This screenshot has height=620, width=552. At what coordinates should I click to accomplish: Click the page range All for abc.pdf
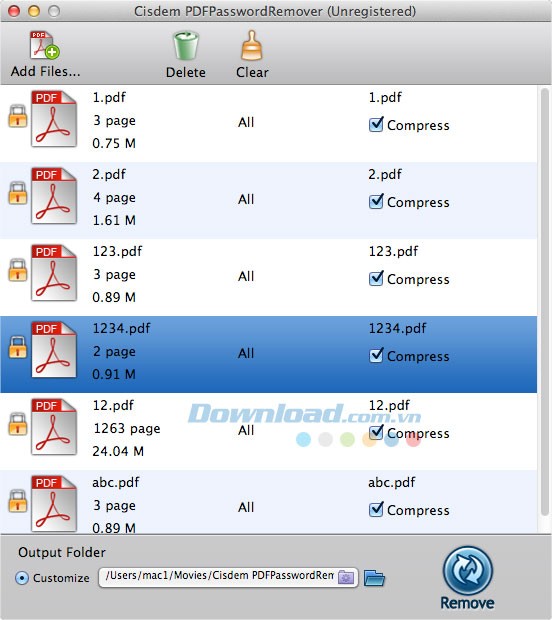pyautogui.click(x=246, y=507)
